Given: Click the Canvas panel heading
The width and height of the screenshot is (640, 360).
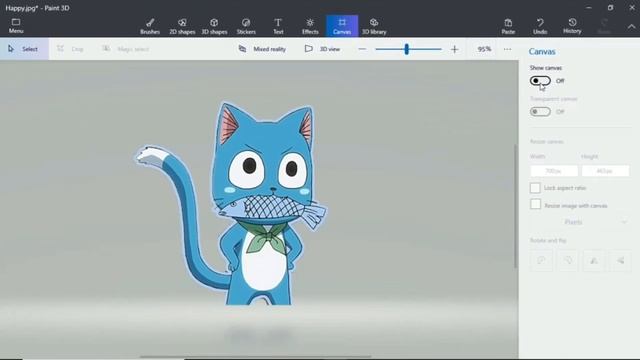Looking at the screenshot, I should click(542, 51).
